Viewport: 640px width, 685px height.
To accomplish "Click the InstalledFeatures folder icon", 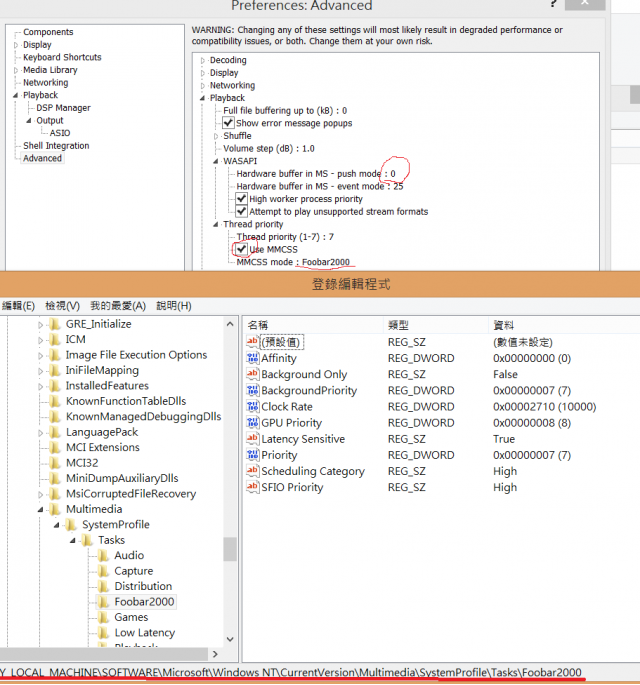I will click(55, 386).
